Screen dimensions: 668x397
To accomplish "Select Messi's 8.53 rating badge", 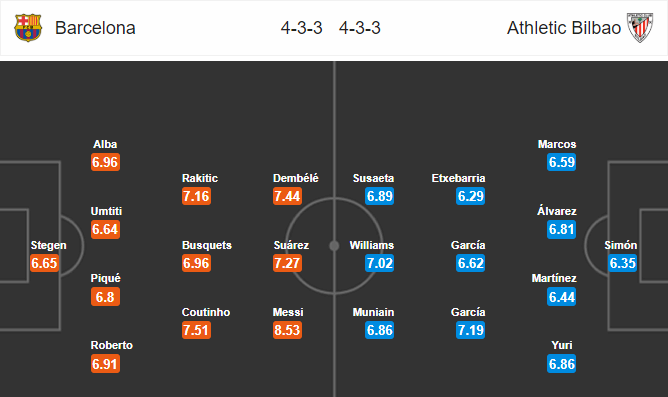I will pos(288,330).
